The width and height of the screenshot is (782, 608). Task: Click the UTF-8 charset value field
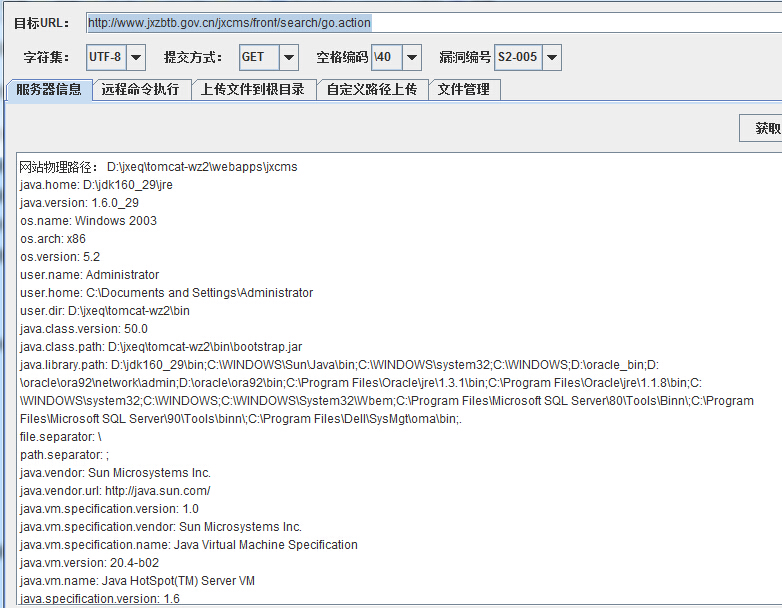[106, 57]
